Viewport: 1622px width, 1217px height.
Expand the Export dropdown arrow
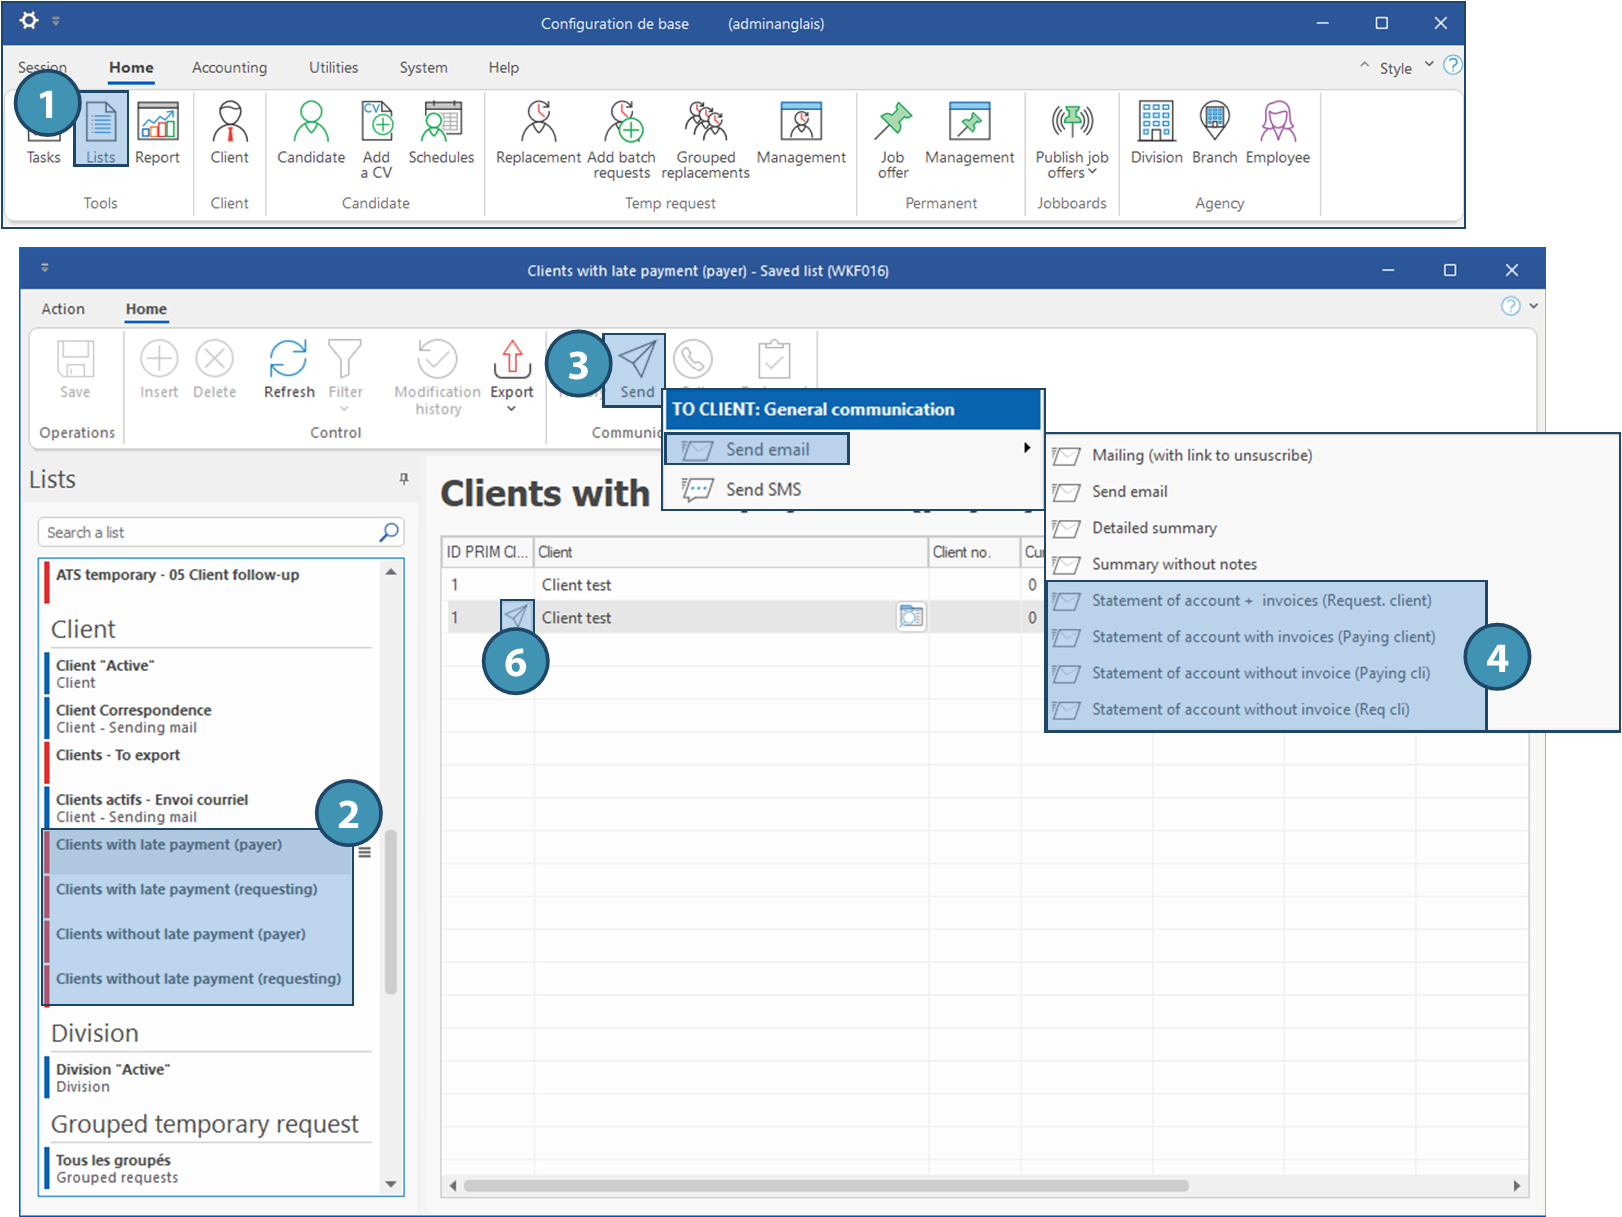click(511, 409)
